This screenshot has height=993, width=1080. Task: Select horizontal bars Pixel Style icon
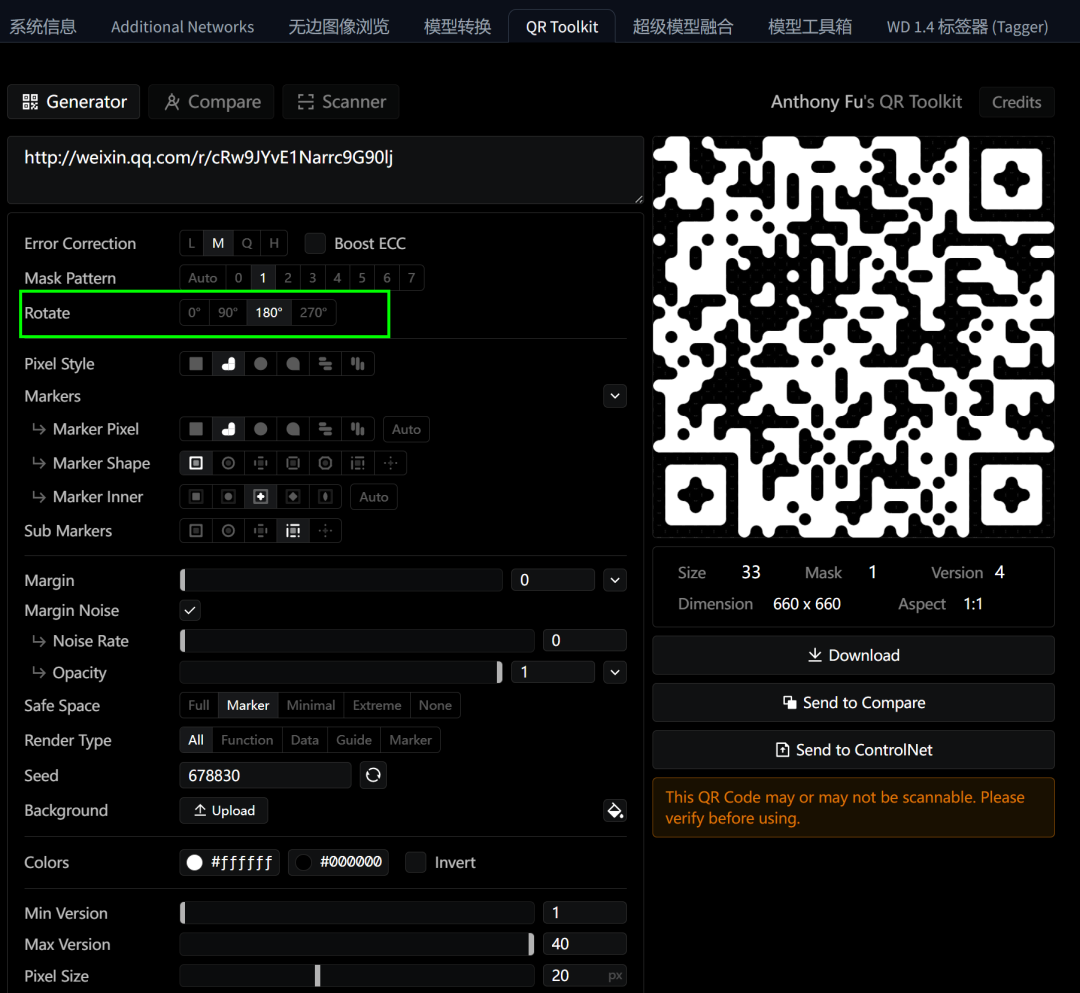pyautogui.click(x=325, y=364)
